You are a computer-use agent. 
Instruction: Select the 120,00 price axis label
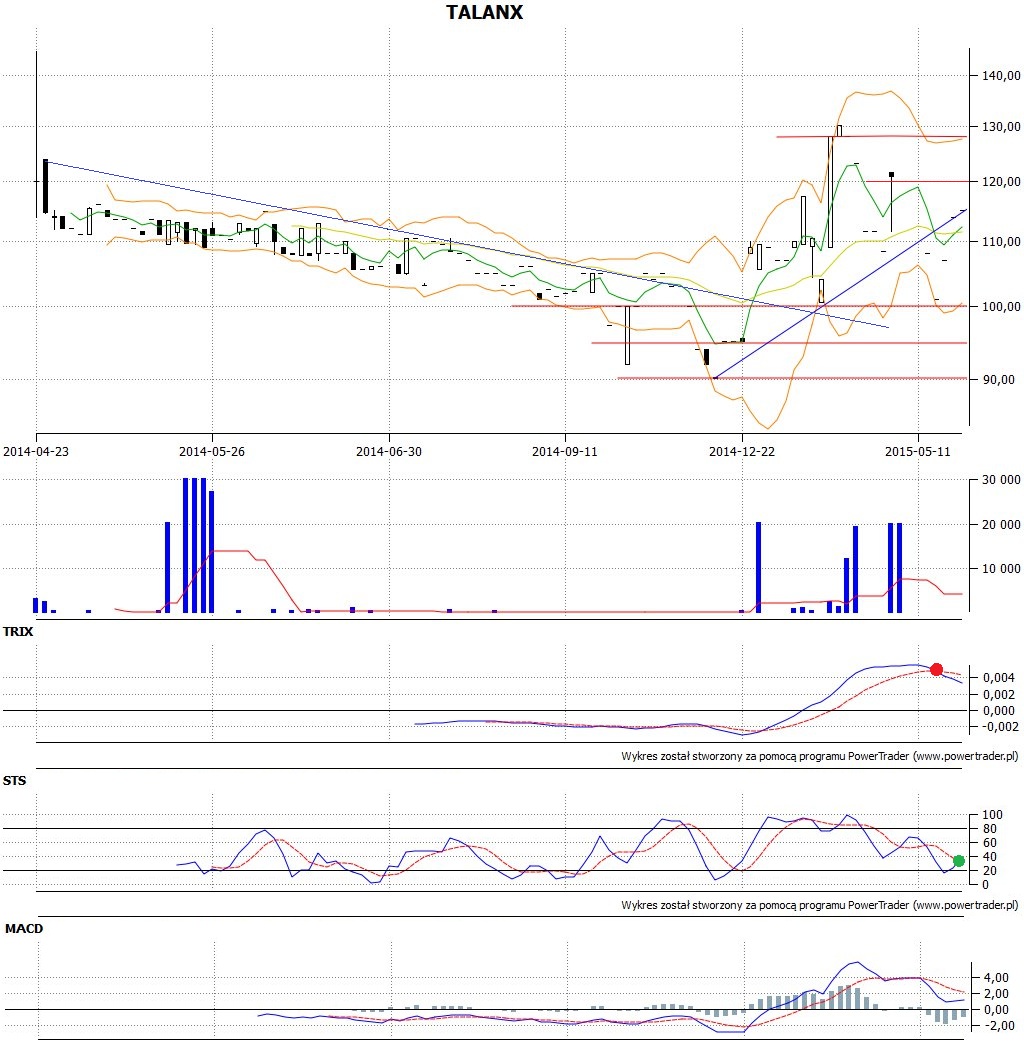coord(1001,182)
